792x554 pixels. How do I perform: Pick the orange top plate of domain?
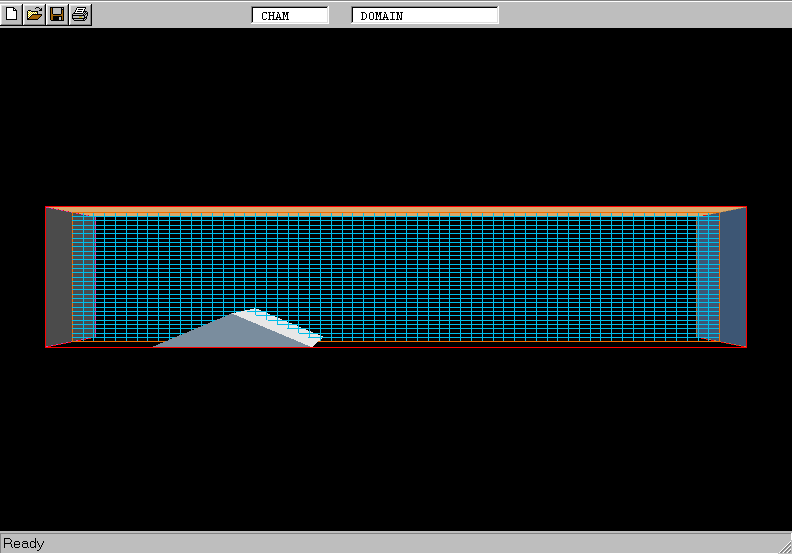click(395, 210)
